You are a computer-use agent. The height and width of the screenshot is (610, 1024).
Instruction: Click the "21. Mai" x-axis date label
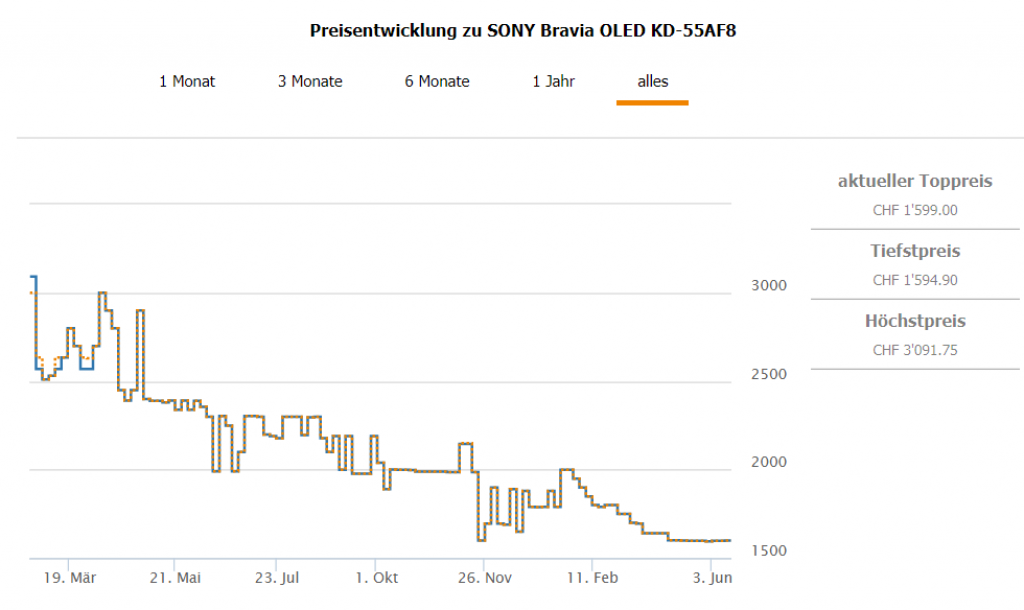coord(176,578)
